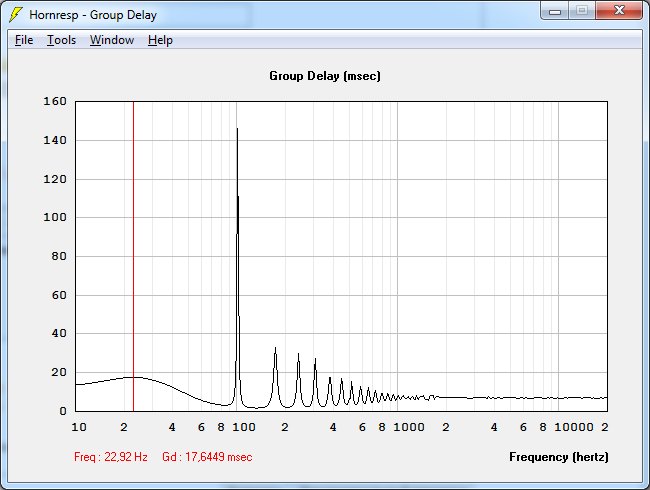Minimize the Hornresp window

(555, 11)
